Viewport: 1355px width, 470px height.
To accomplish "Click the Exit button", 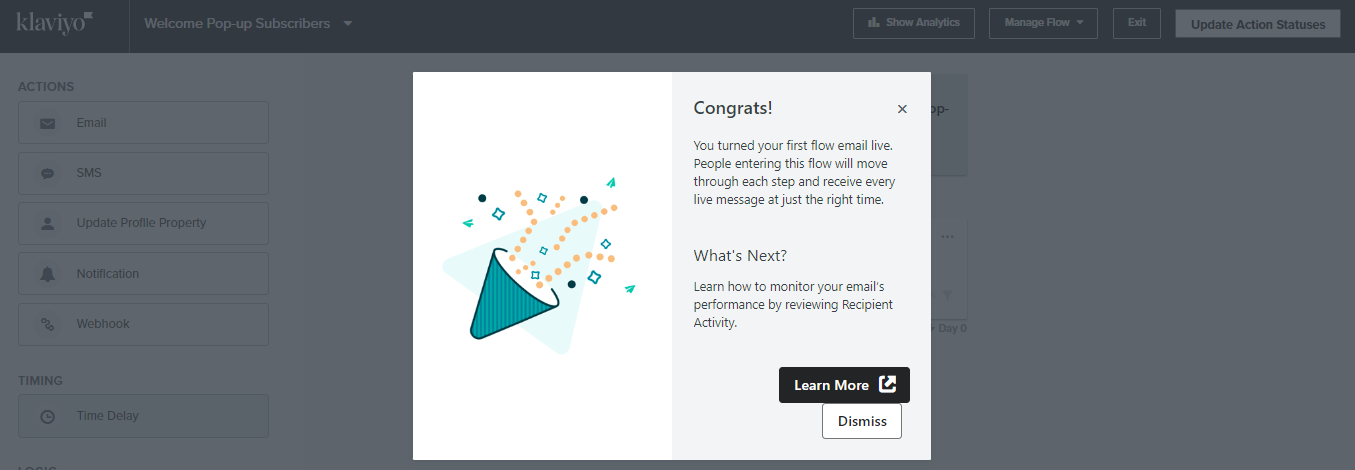I will click(x=1137, y=23).
